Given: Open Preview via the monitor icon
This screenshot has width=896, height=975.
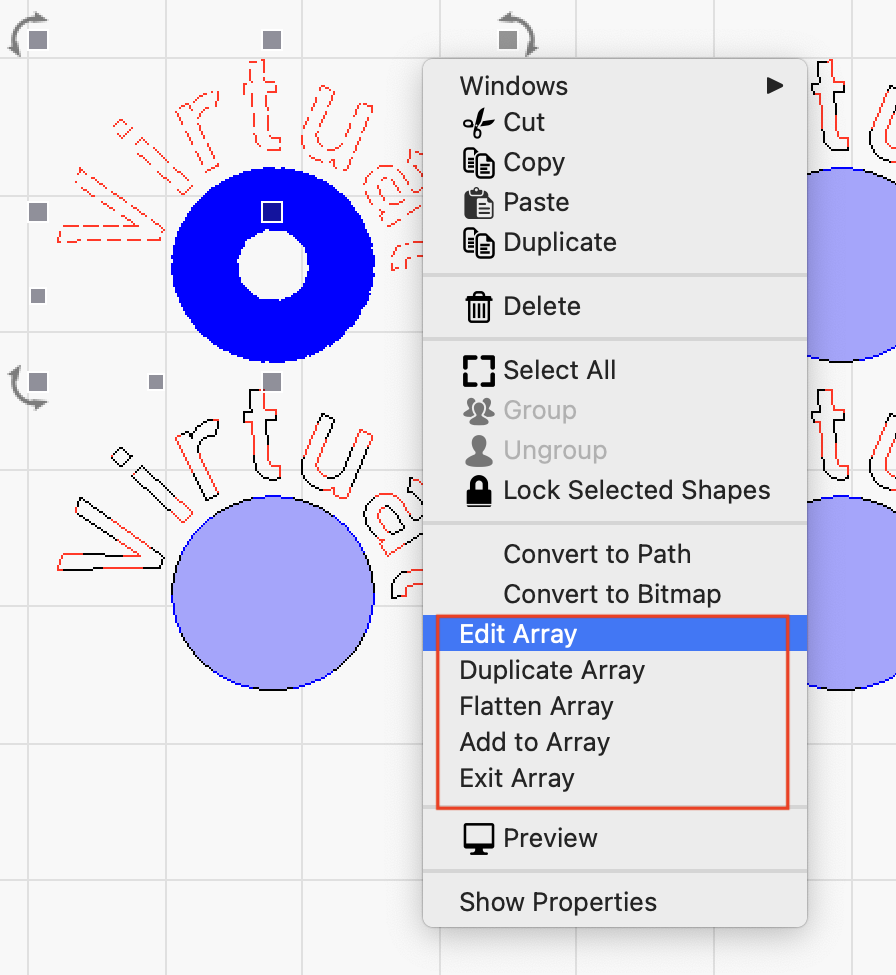Looking at the screenshot, I should [x=479, y=838].
